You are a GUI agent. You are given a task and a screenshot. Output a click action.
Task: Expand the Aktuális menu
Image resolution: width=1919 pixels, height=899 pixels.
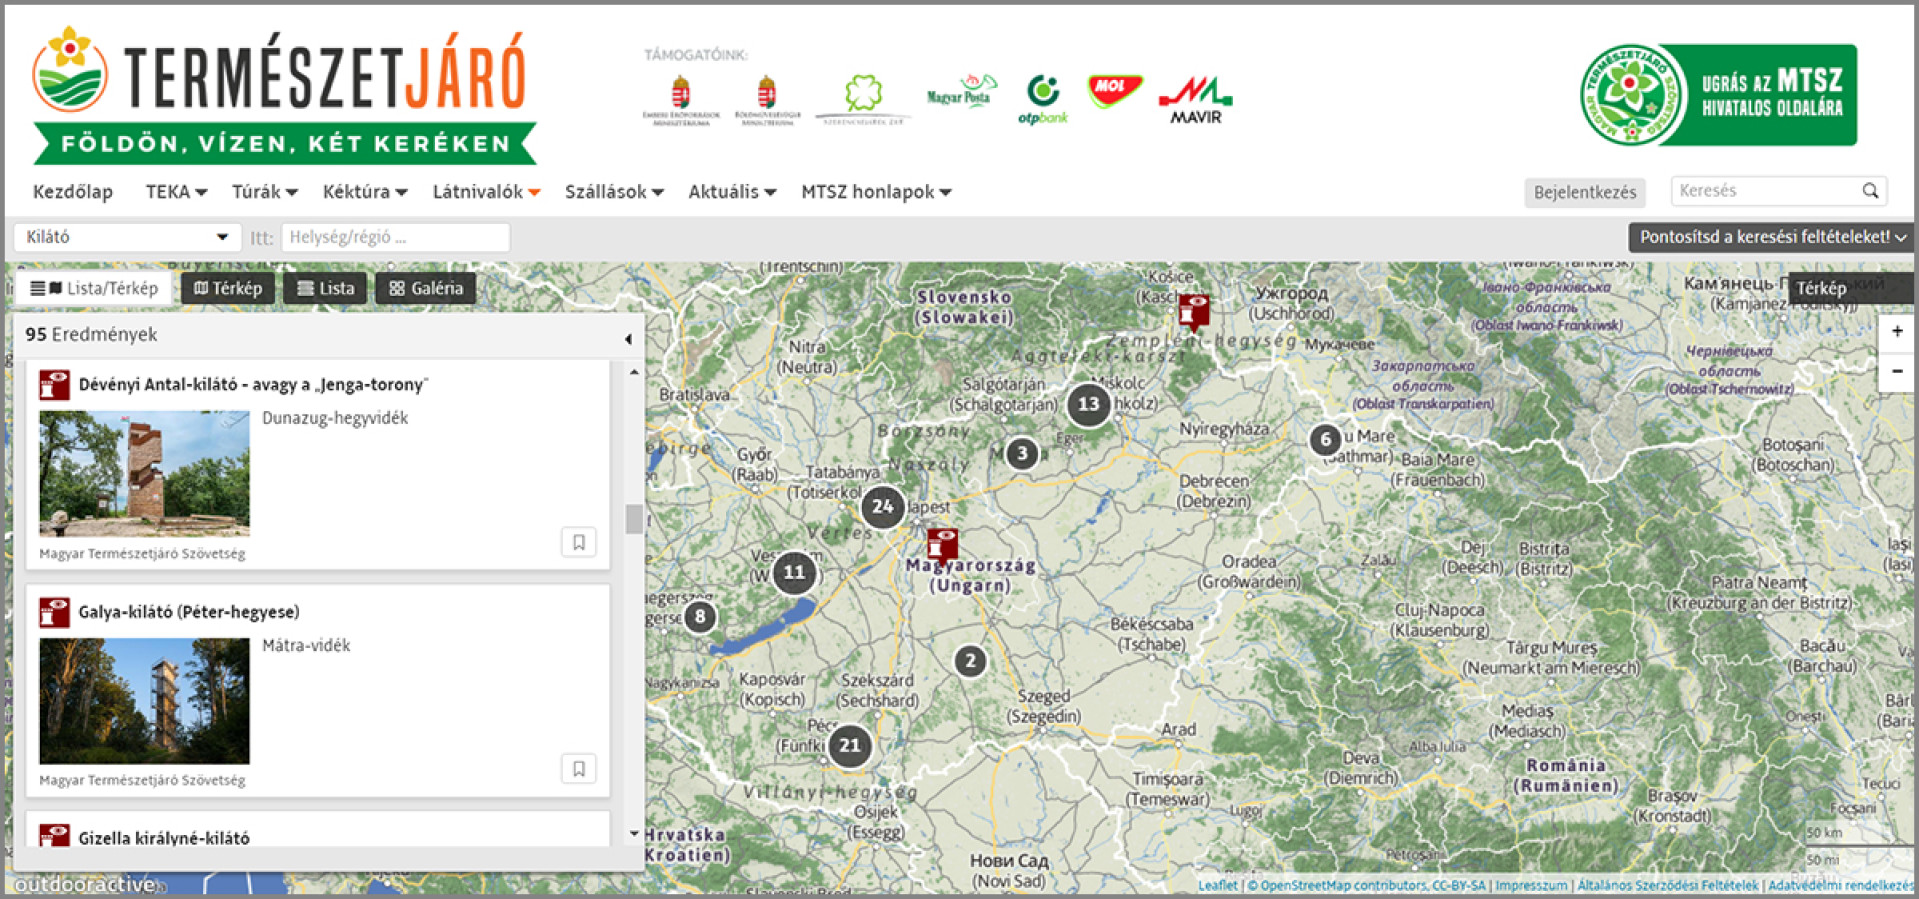(732, 191)
